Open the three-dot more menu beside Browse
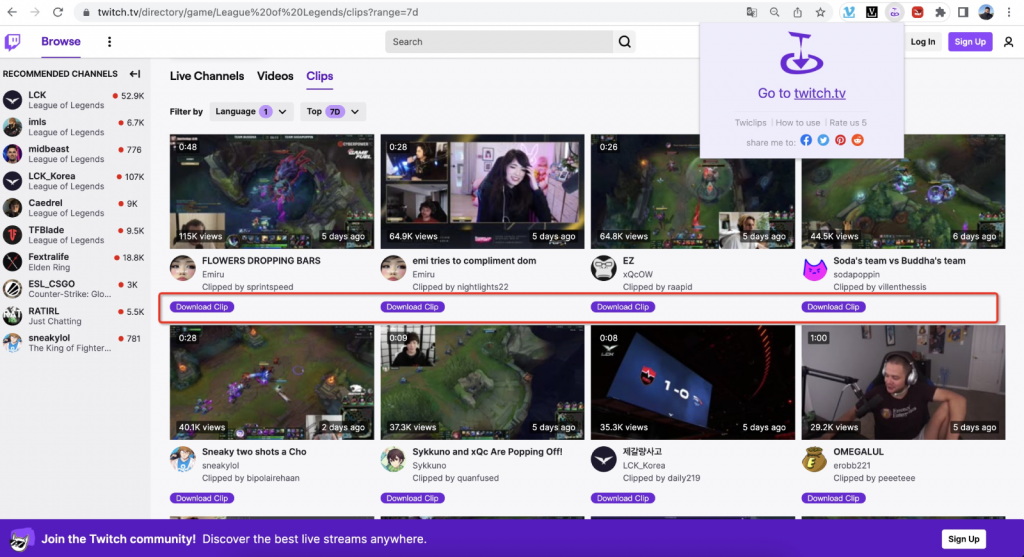The image size is (1024, 557). click(109, 42)
